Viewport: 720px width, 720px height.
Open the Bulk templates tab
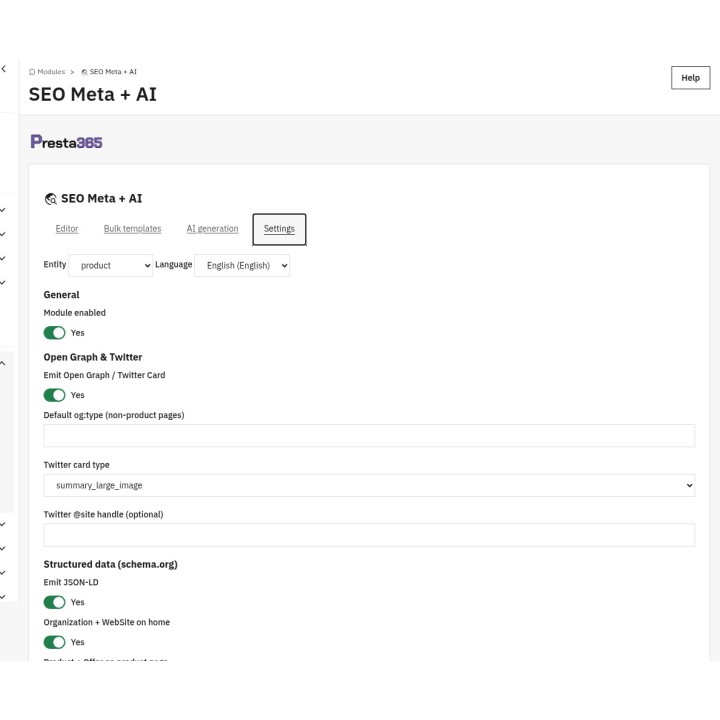(132, 229)
